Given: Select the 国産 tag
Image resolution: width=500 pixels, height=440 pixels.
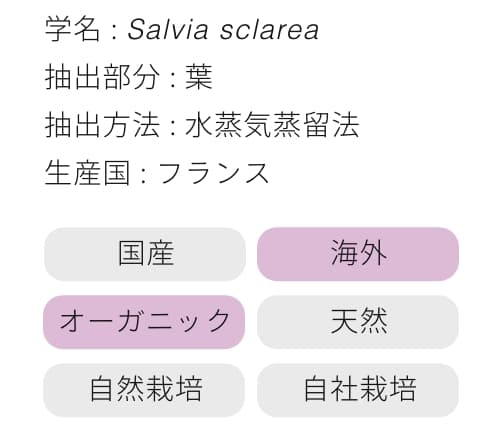Looking at the screenshot, I should (145, 254).
